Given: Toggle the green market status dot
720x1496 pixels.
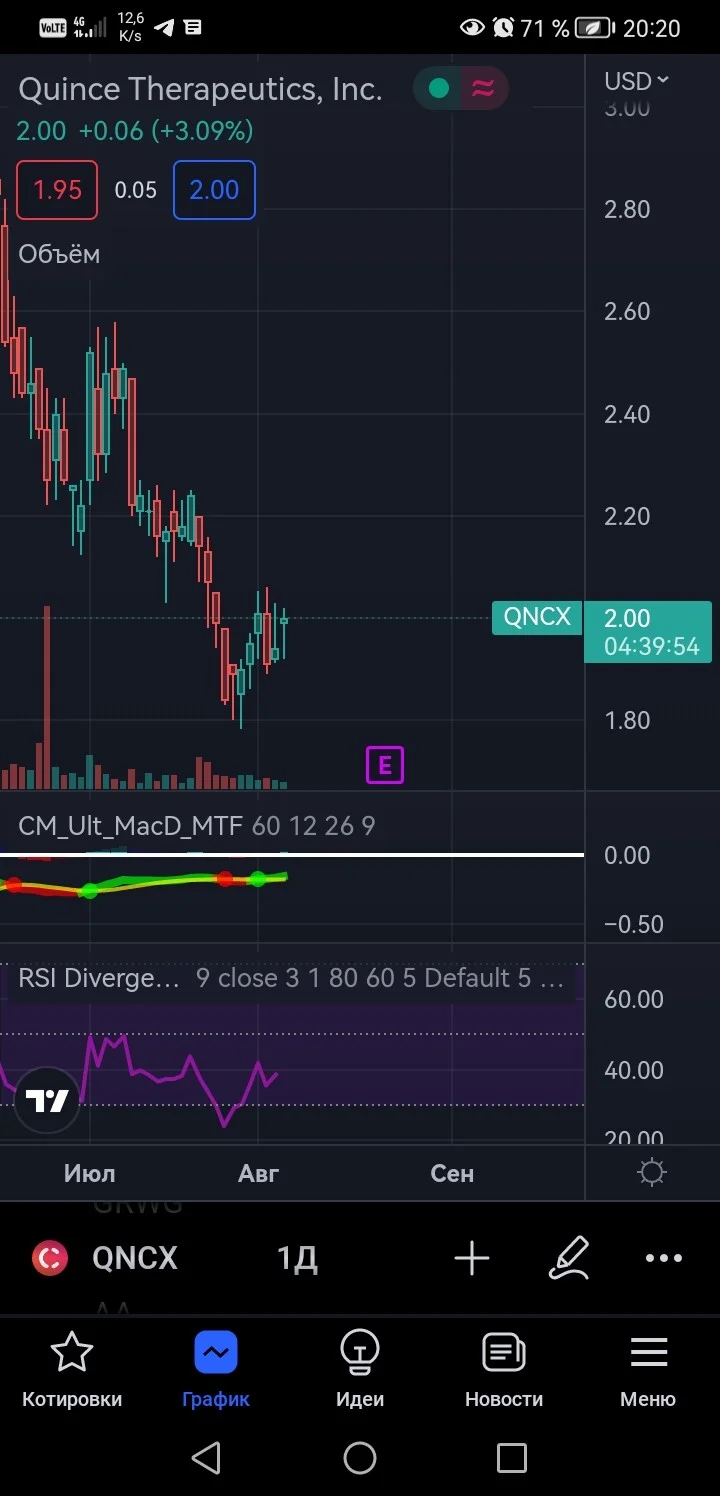Looking at the screenshot, I should click(438, 89).
